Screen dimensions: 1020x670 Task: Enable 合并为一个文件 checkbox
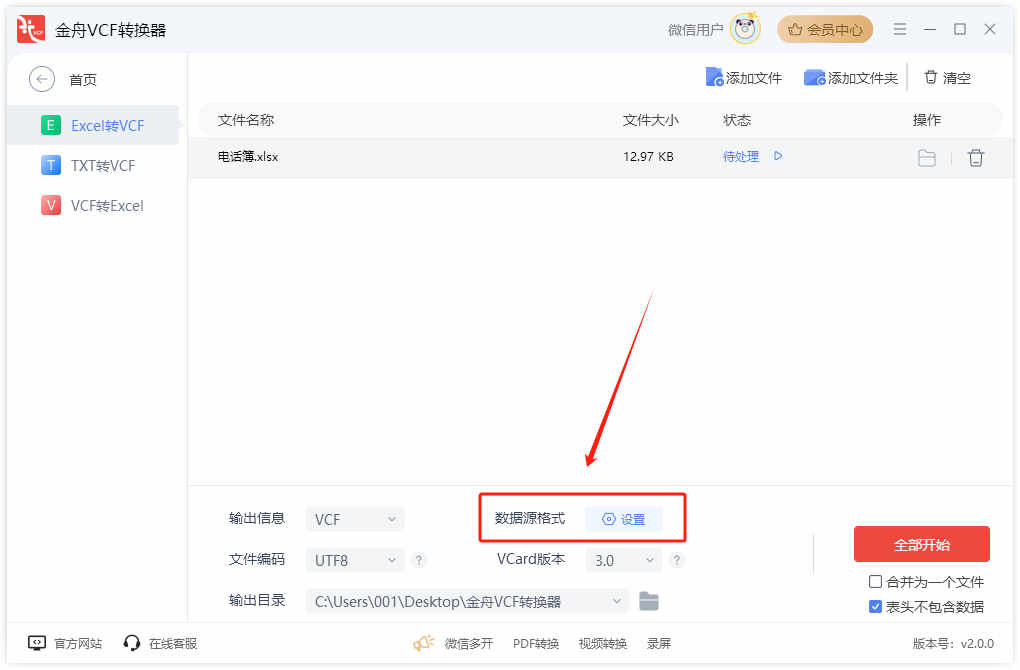876,582
